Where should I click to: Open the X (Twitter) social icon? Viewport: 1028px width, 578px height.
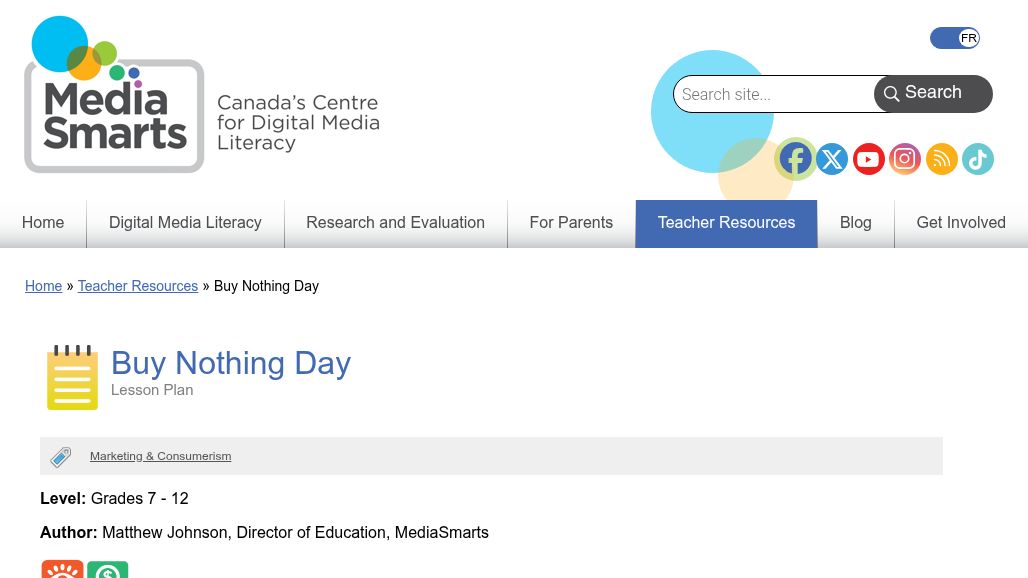coord(832,159)
